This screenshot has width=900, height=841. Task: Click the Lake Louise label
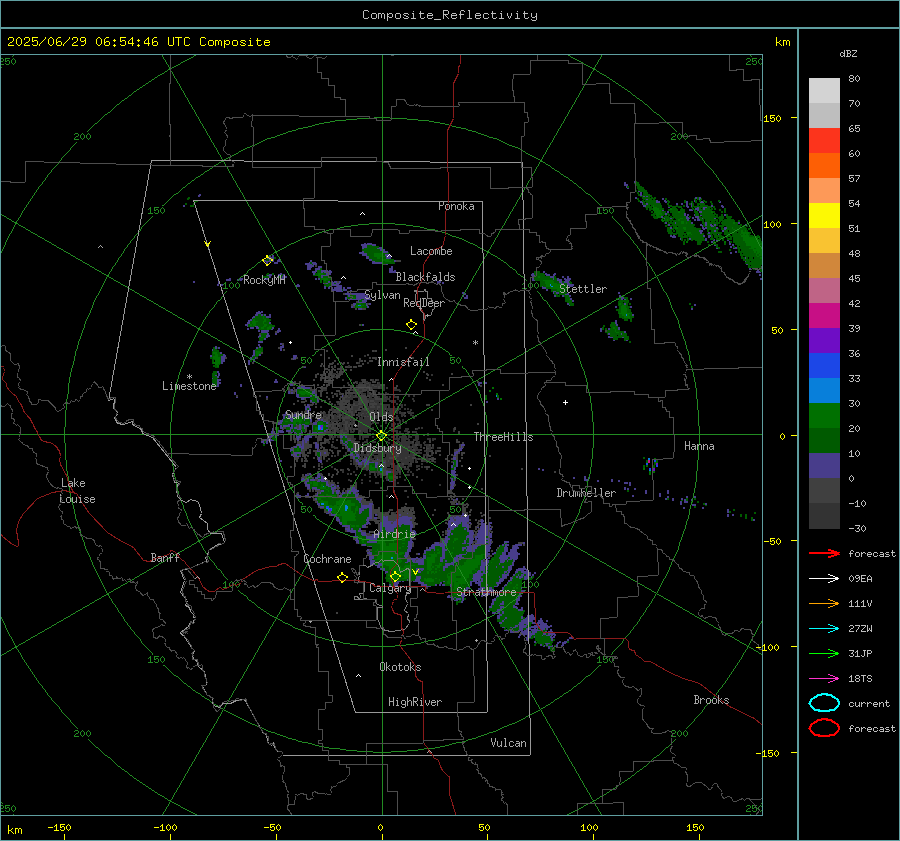(x=77, y=491)
